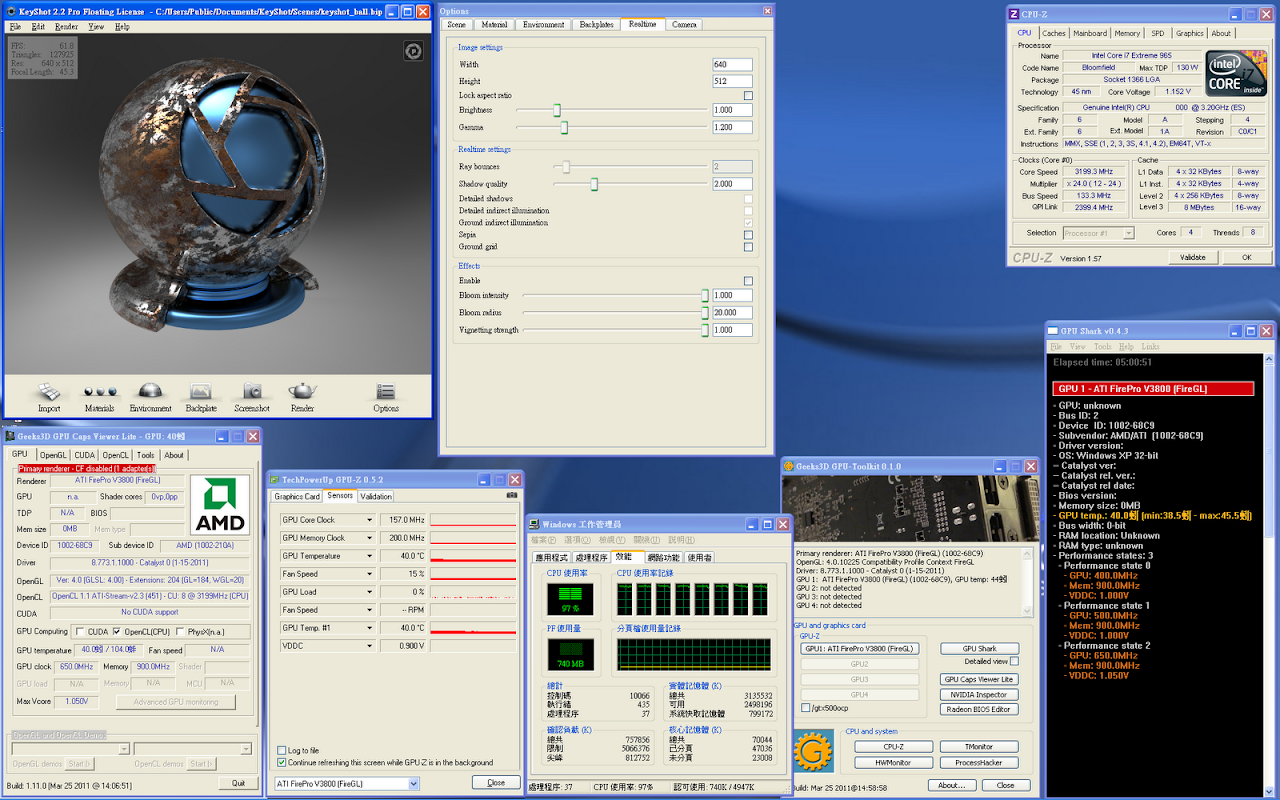Screen dimensions: 1280x800
Task: Open the Camera tab in KeyShot Options
Action: click(685, 24)
